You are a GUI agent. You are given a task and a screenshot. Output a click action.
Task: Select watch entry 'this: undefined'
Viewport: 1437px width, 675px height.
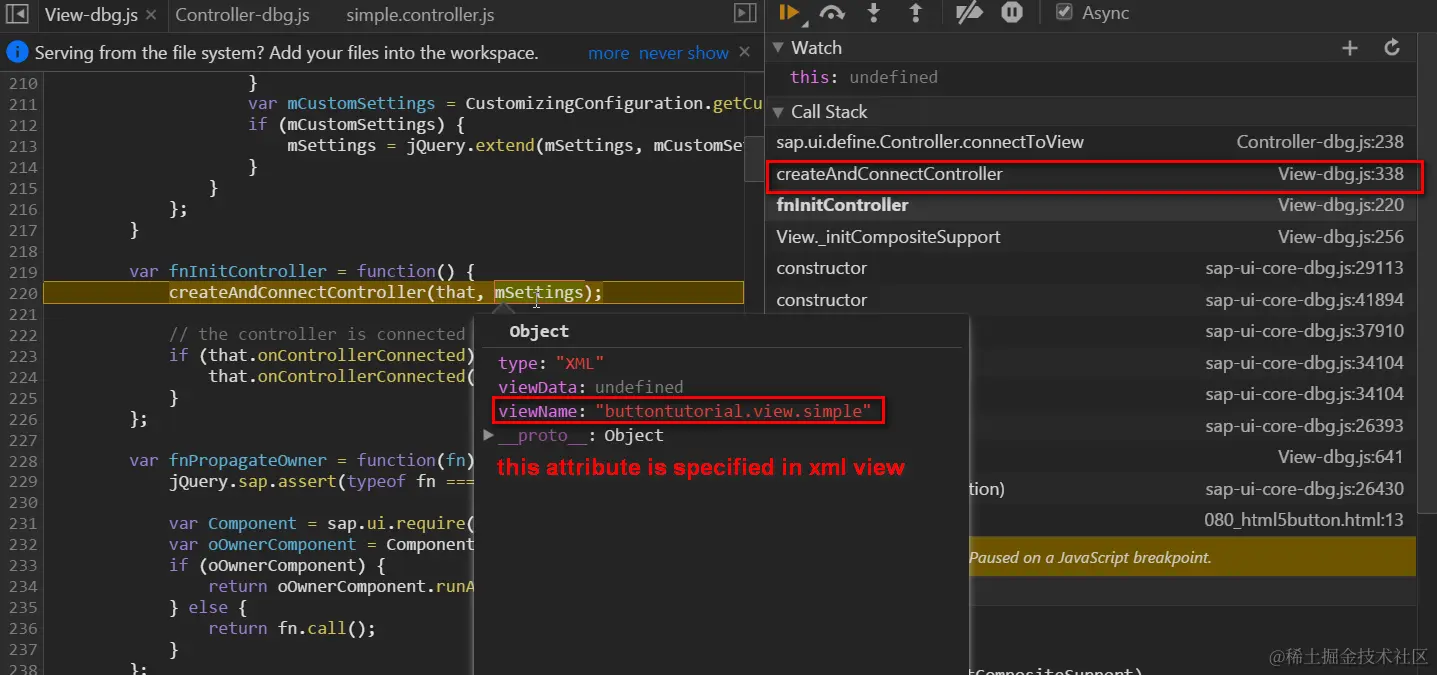click(x=864, y=77)
